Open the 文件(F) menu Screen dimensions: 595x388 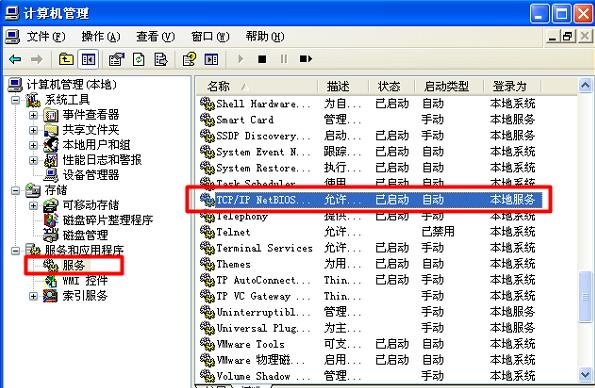pyautogui.click(x=46, y=37)
